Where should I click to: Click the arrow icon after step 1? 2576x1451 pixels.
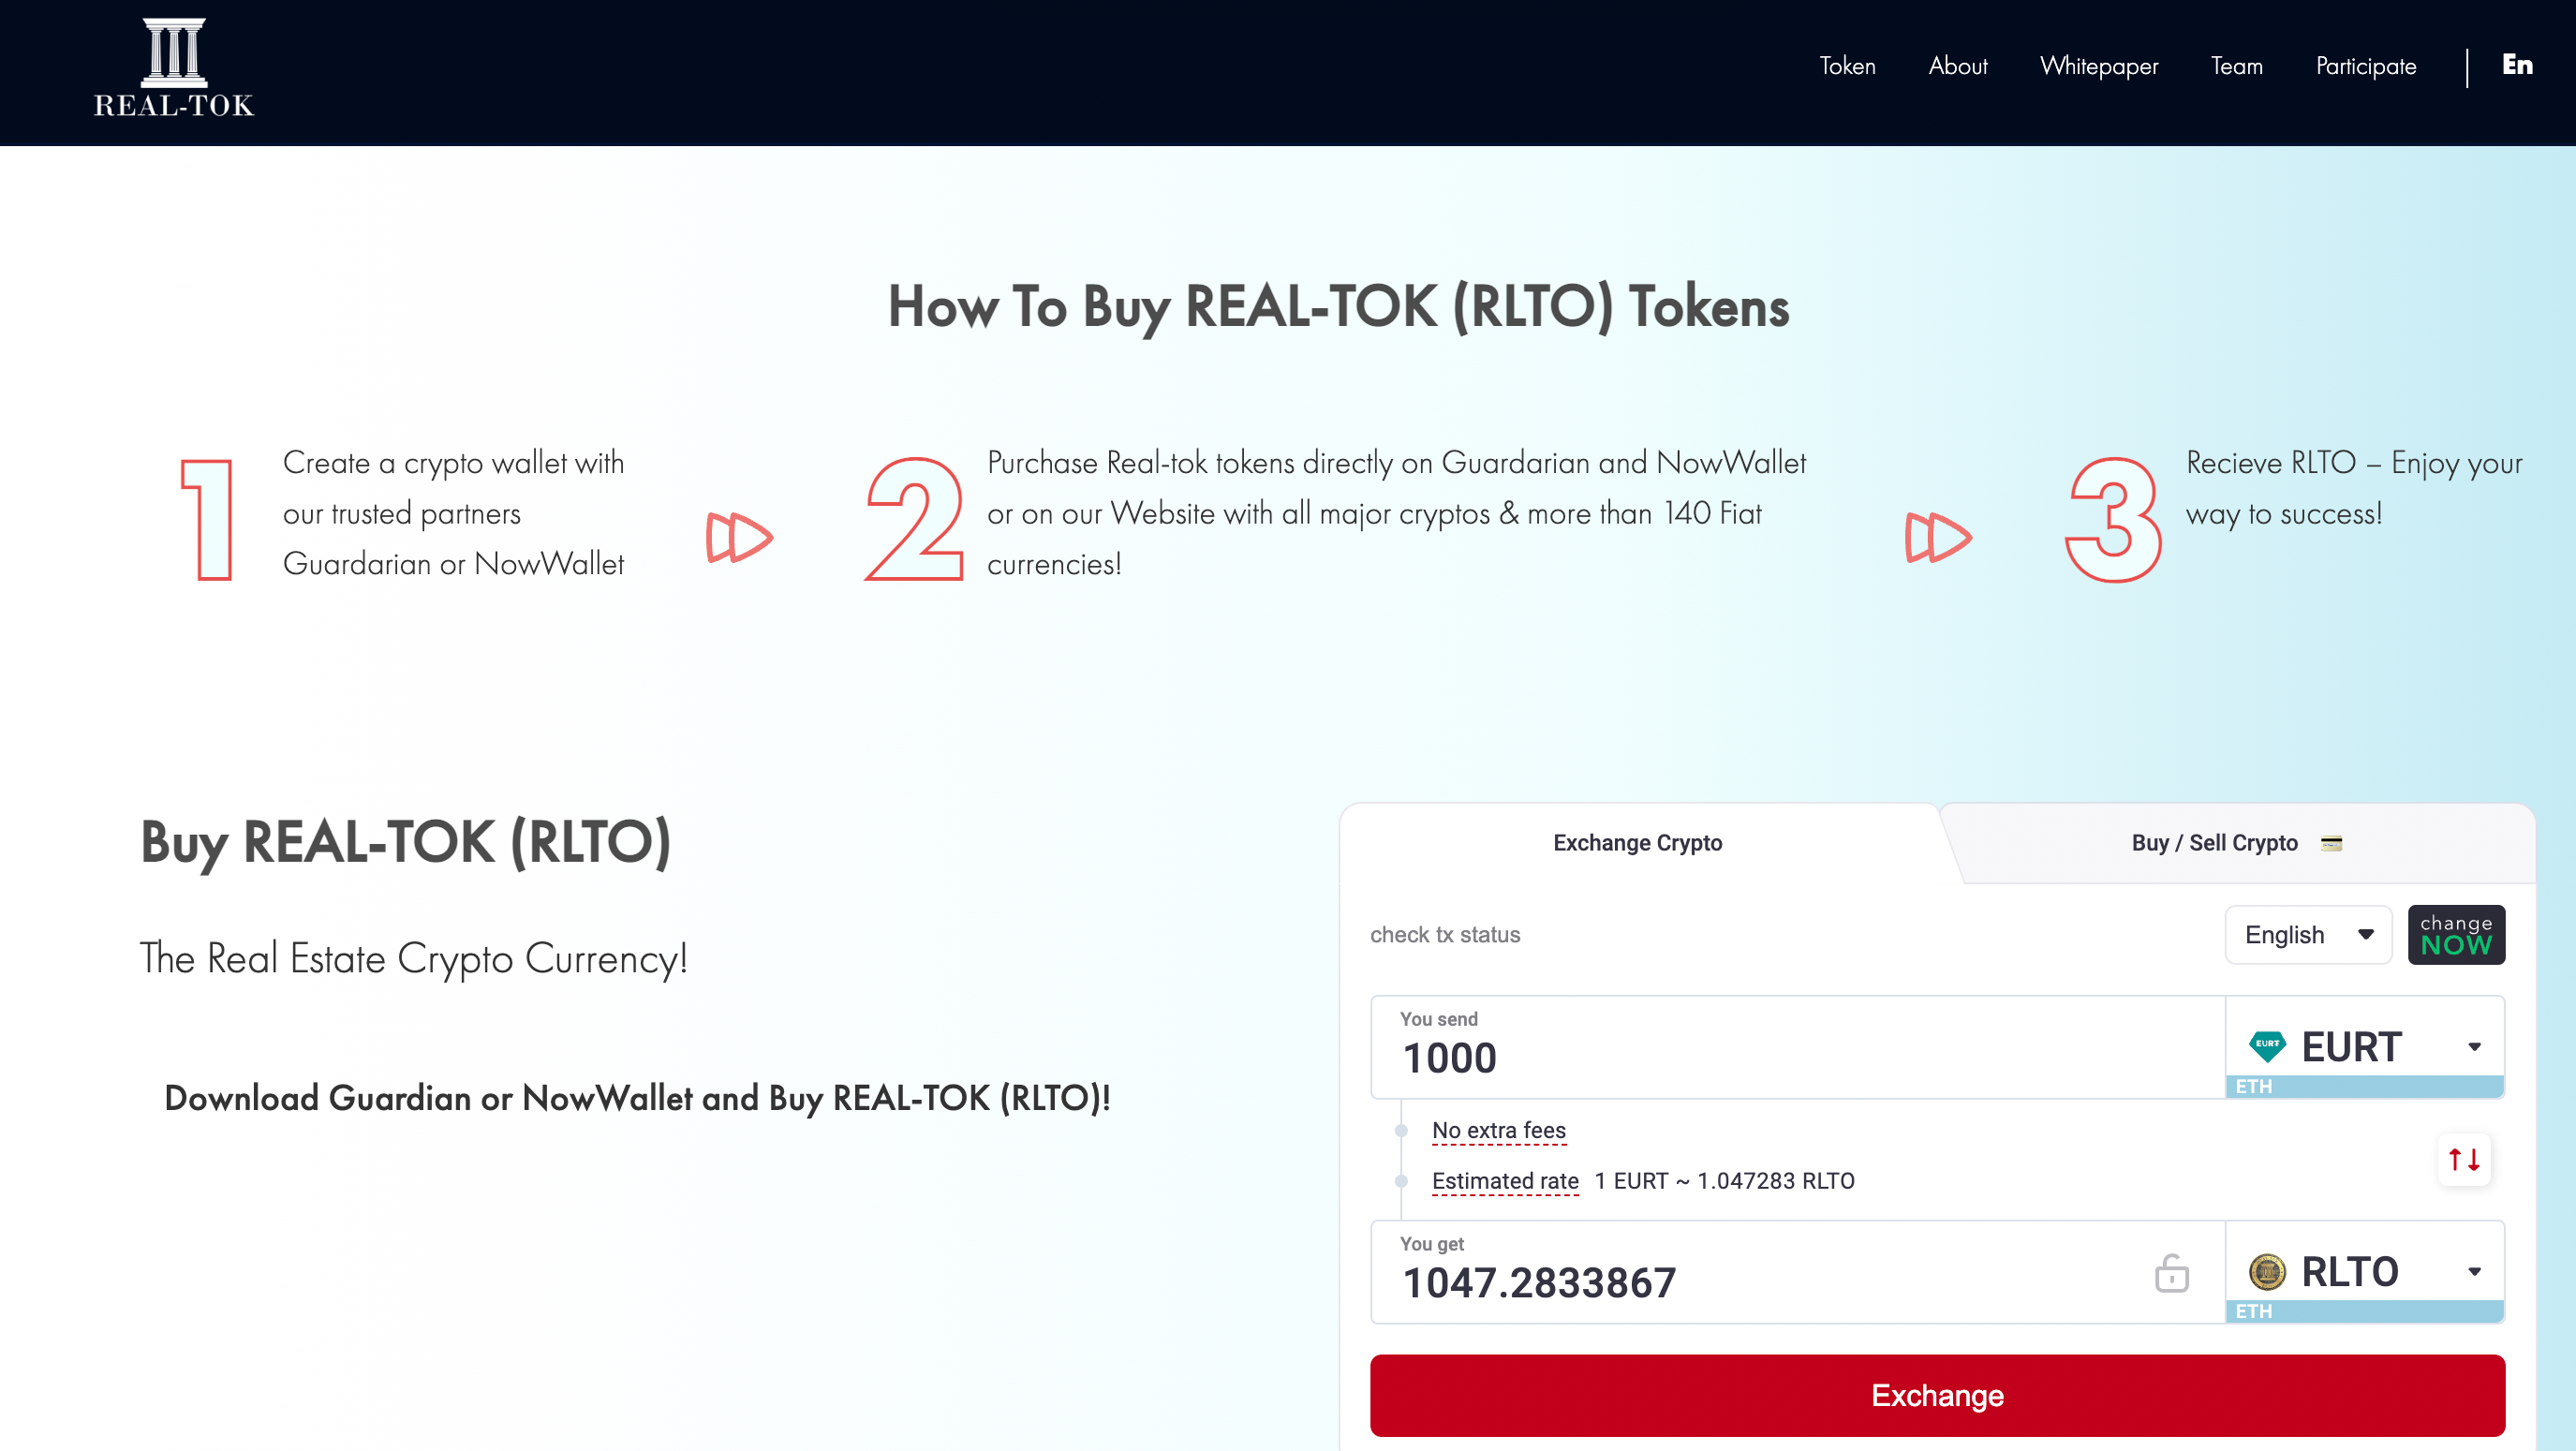tap(739, 537)
